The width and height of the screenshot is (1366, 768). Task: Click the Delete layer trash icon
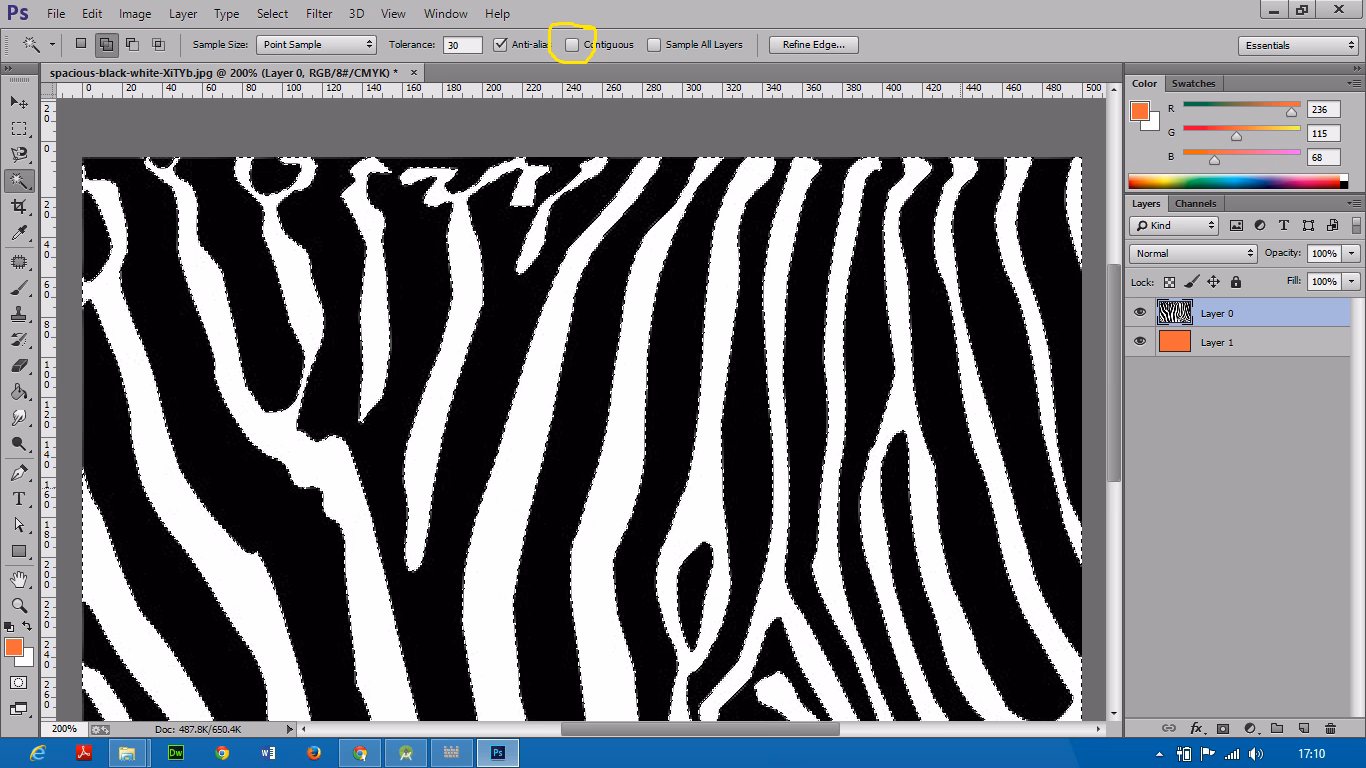[x=1331, y=729]
